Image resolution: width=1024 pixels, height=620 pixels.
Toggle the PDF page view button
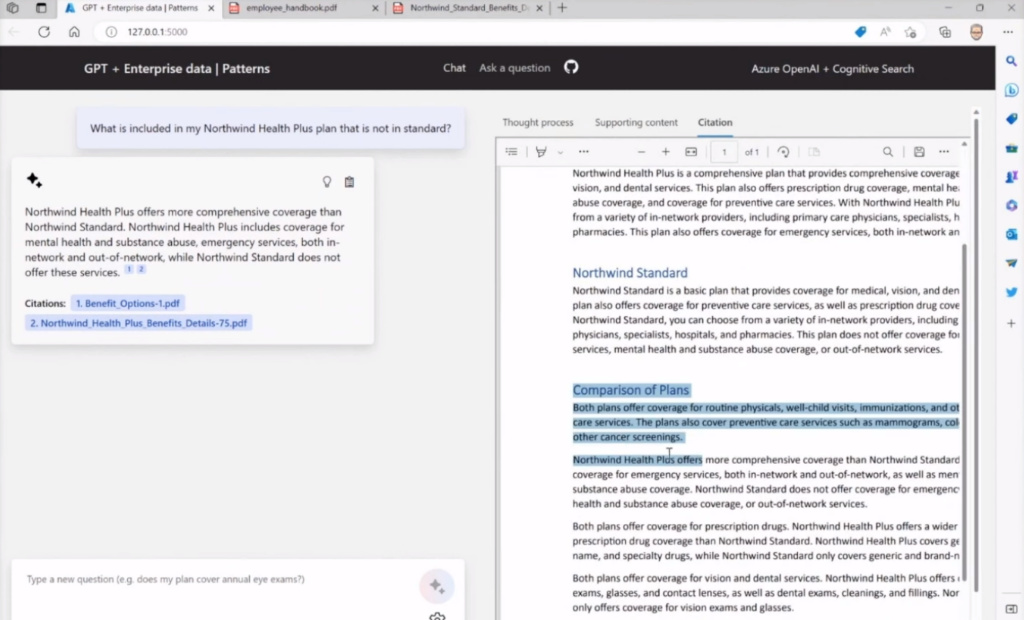coord(814,152)
